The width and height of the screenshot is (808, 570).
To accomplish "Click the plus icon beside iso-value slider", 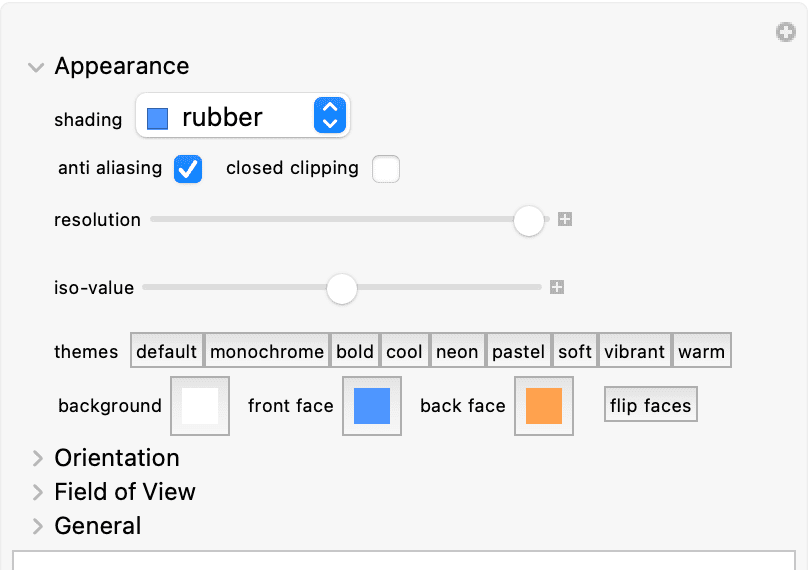I will tap(557, 287).
